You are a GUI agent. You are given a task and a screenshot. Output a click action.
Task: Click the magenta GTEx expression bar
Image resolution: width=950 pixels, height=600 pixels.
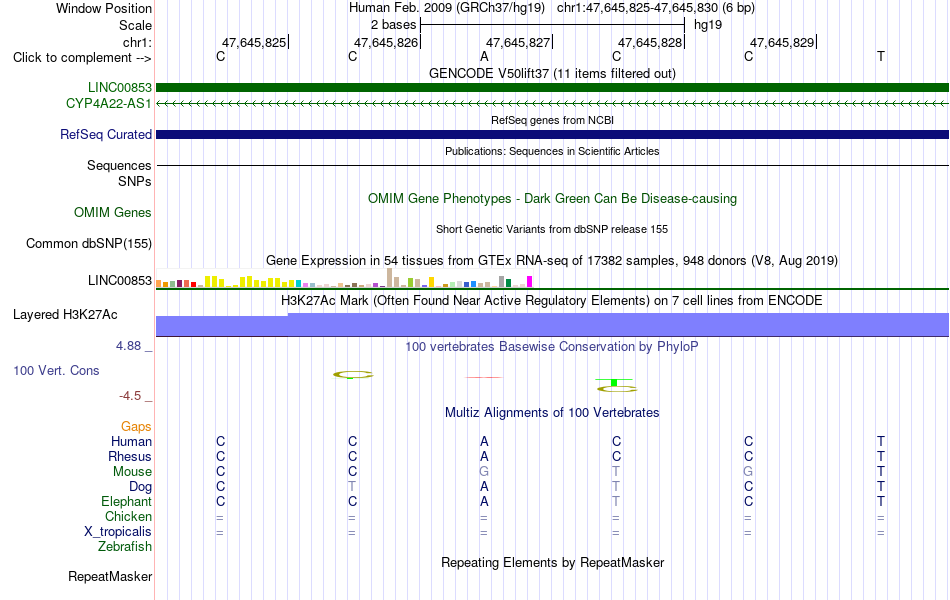click(x=529, y=281)
